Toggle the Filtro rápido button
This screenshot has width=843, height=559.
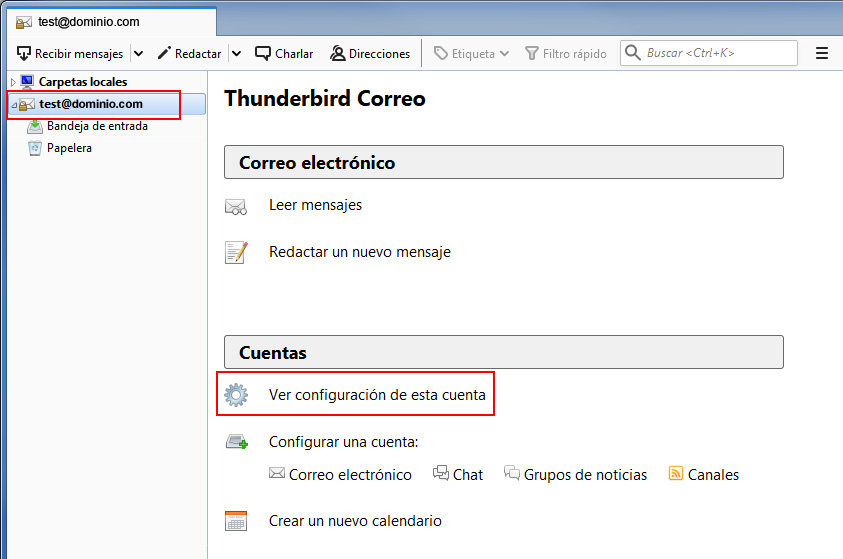(x=566, y=53)
